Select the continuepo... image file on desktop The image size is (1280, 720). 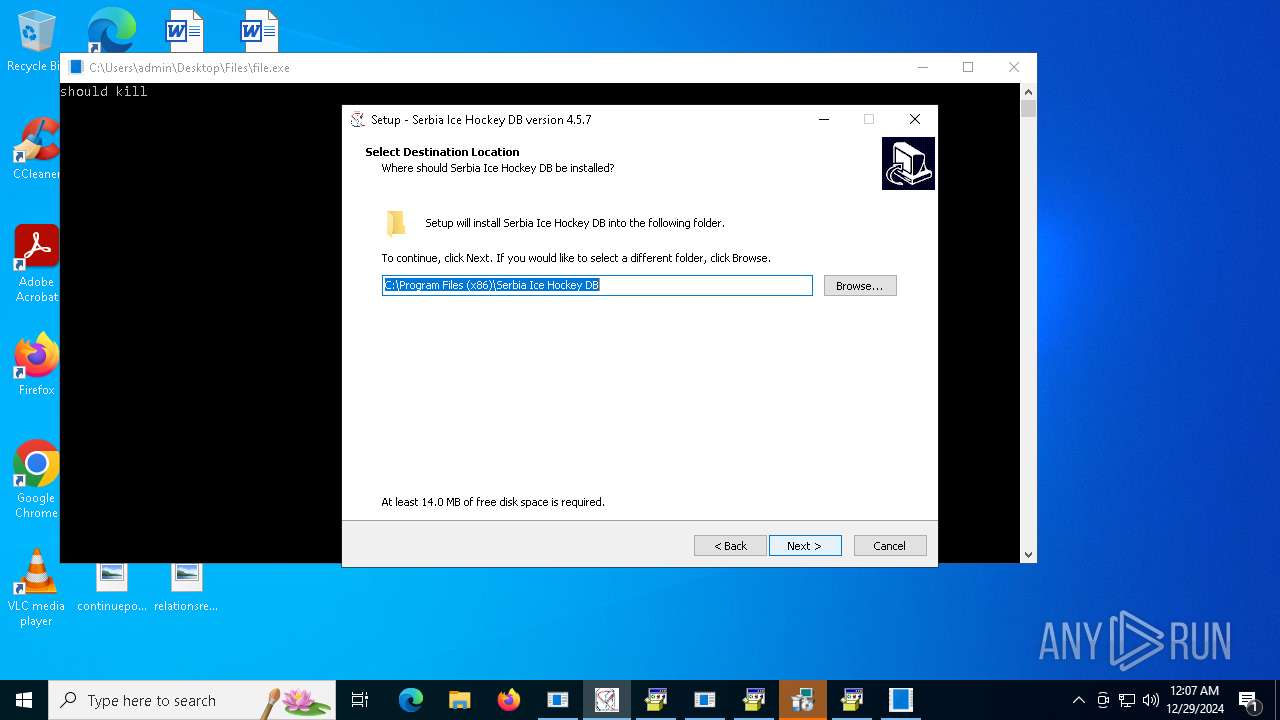[112, 588]
